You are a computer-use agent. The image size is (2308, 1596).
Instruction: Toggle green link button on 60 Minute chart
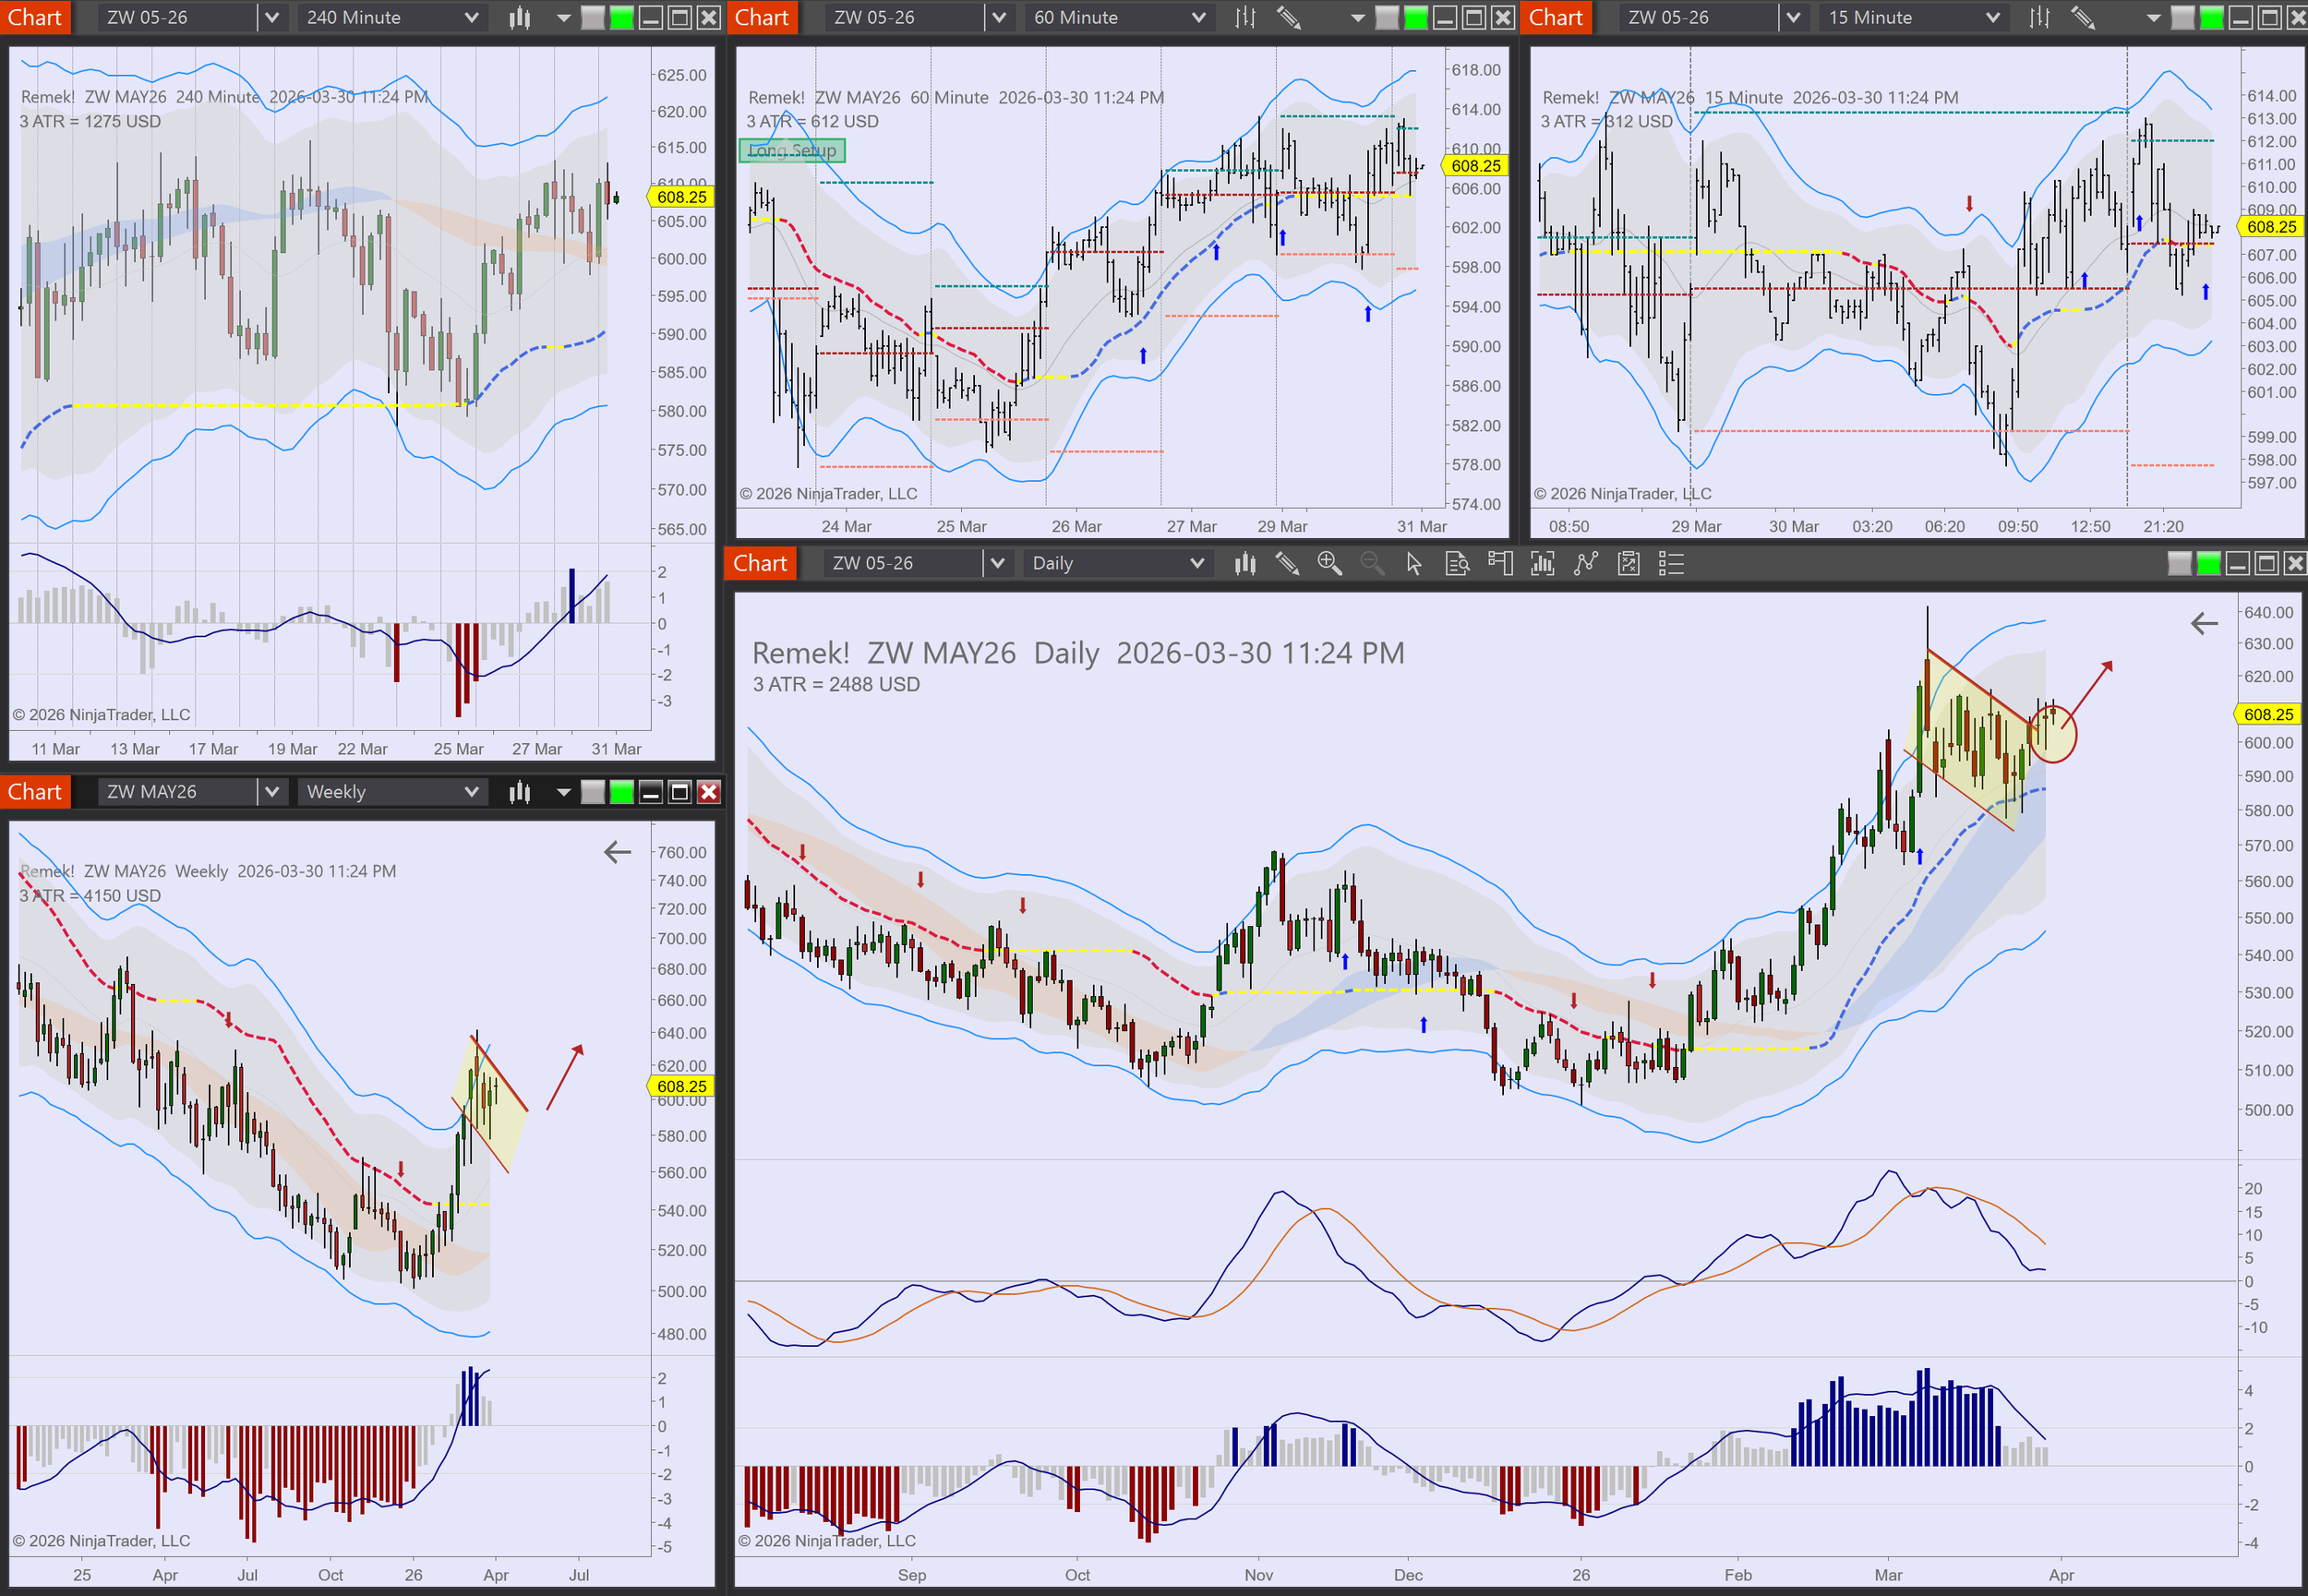[x=1416, y=18]
